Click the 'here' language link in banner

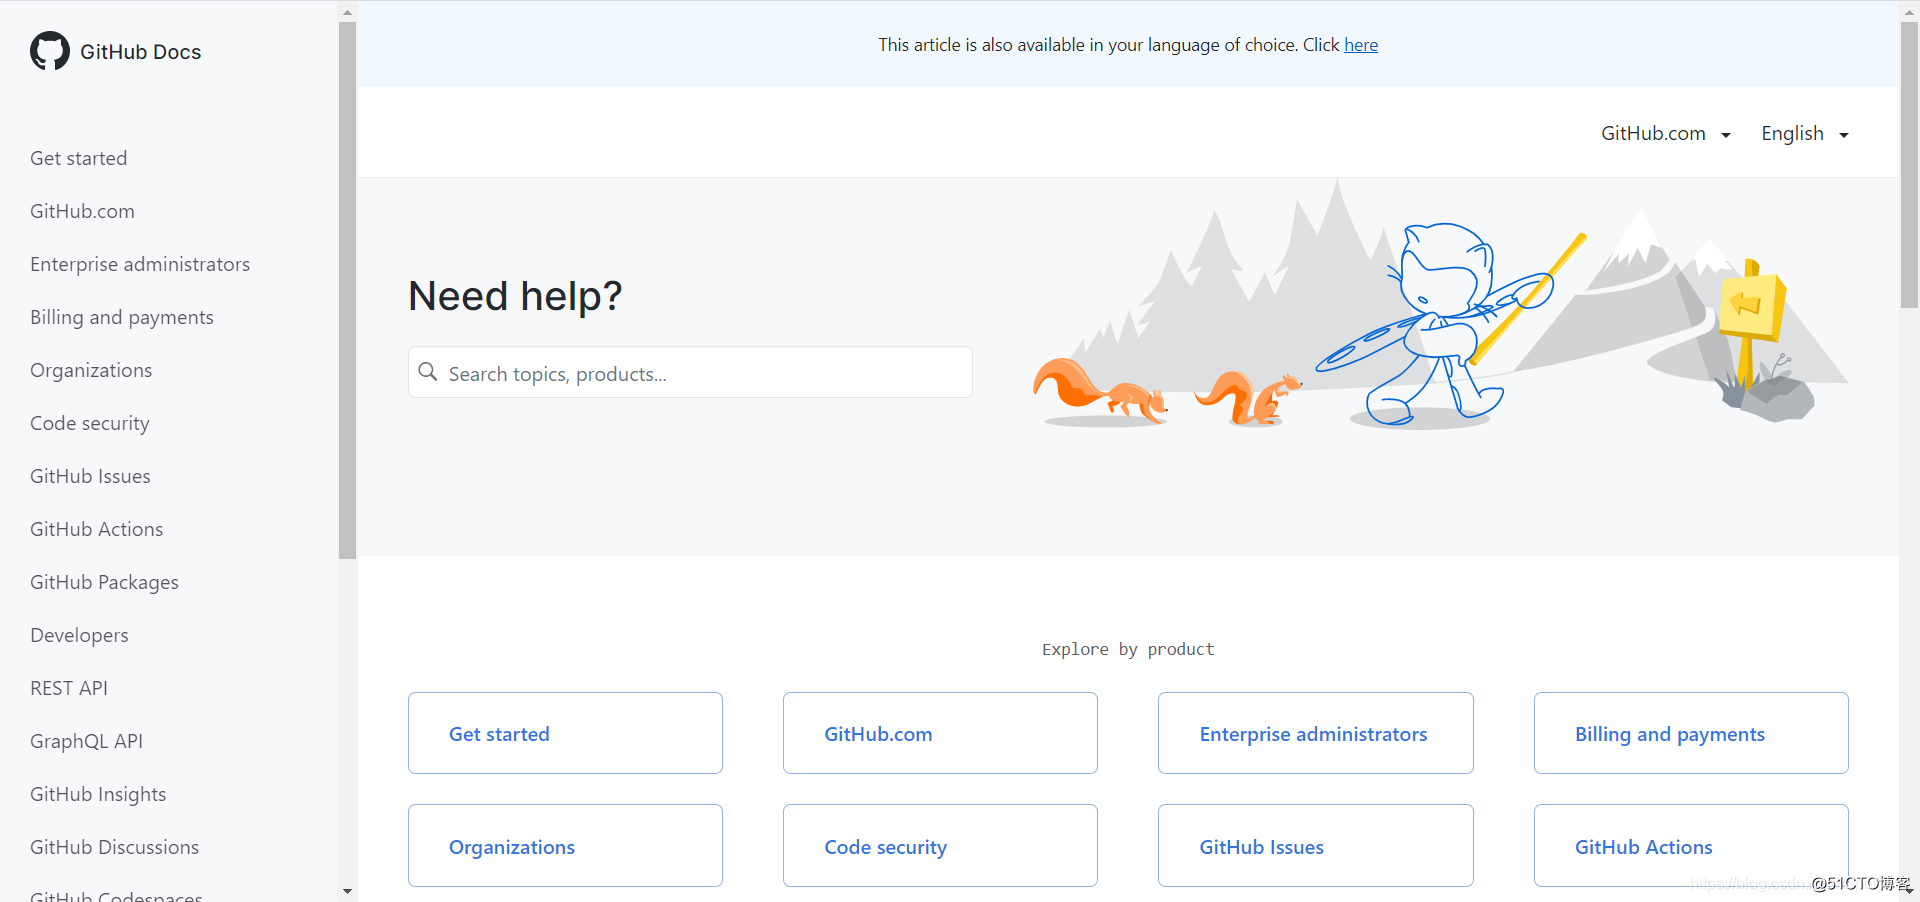[x=1360, y=45]
